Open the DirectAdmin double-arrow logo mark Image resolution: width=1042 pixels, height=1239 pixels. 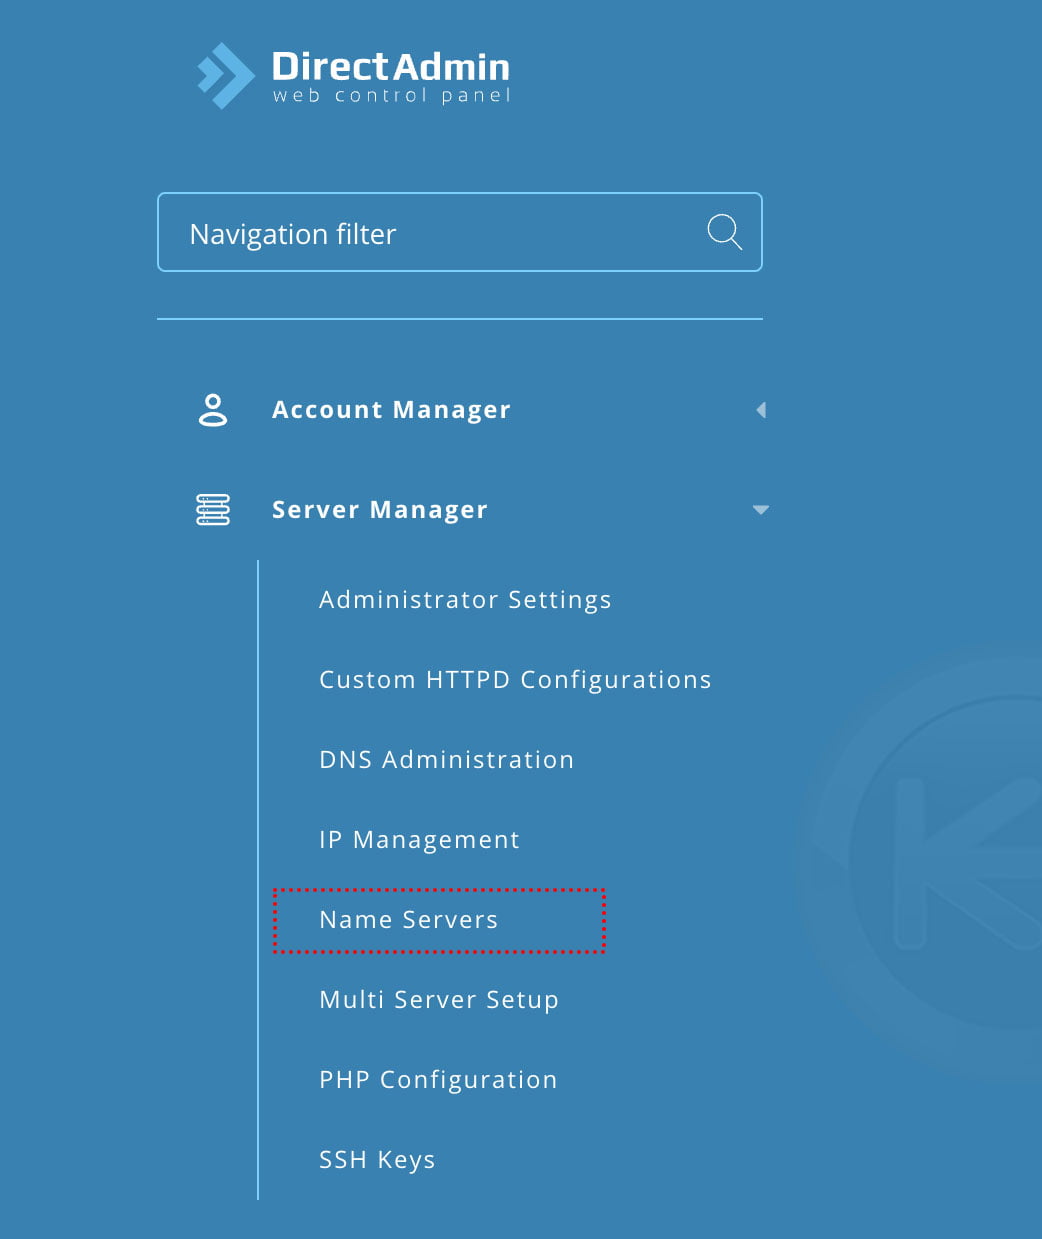[225, 72]
